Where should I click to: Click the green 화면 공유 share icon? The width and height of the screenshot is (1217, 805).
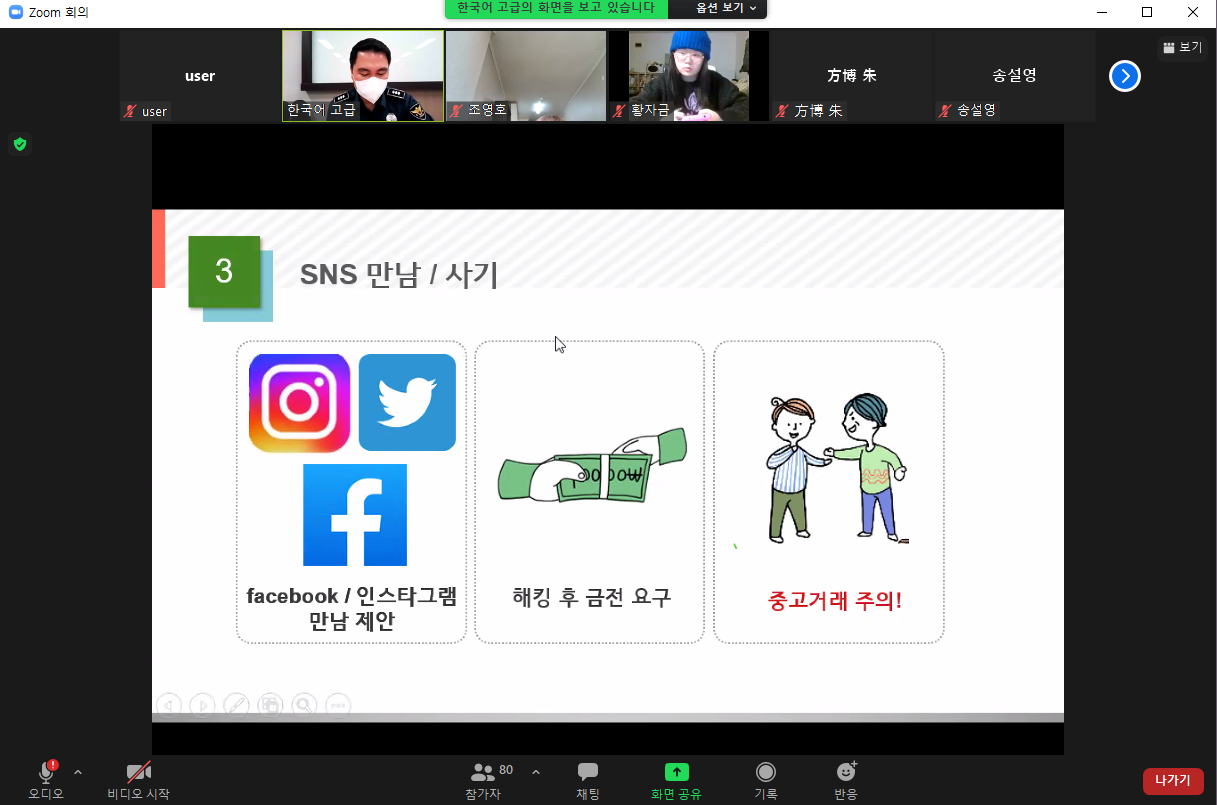point(677,772)
